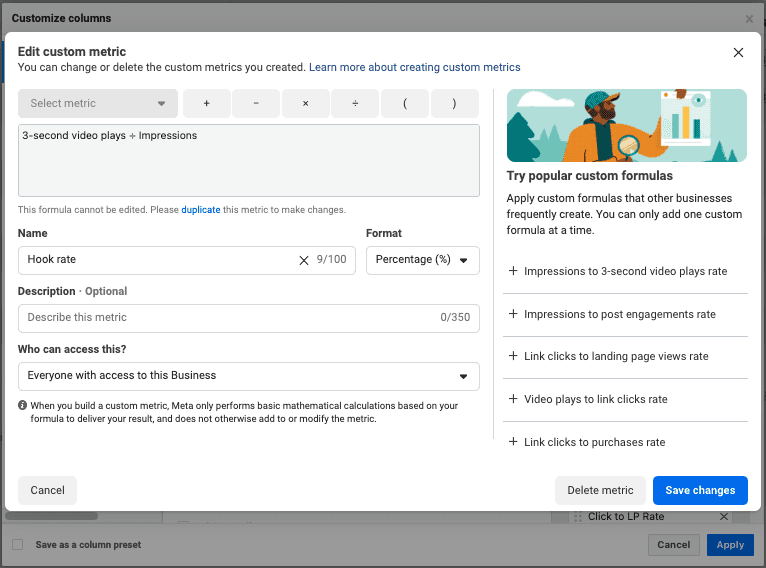The width and height of the screenshot is (766, 568).
Task: Expand the Who can access this dropdown
Action: click(248, 376)
